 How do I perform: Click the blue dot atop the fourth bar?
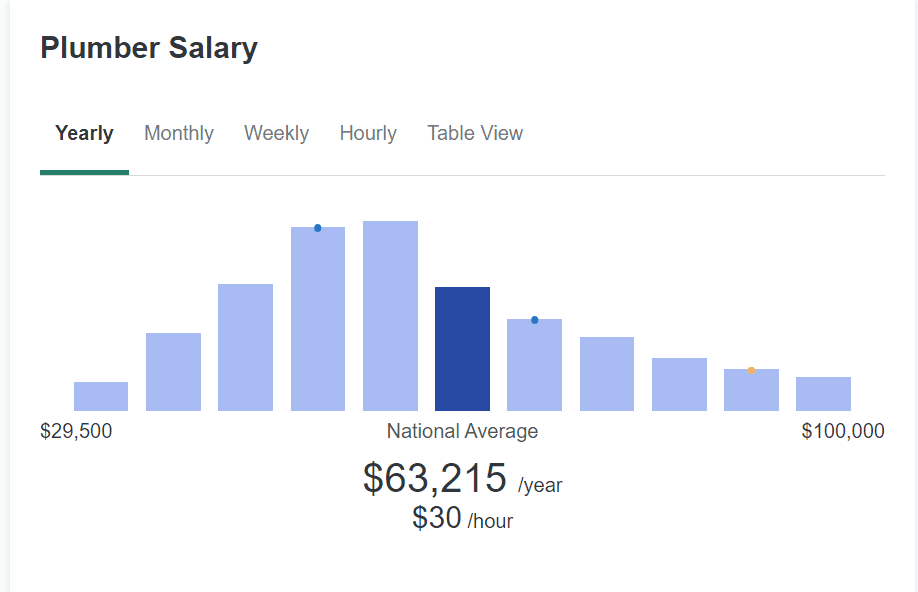(x=318, y=228)
